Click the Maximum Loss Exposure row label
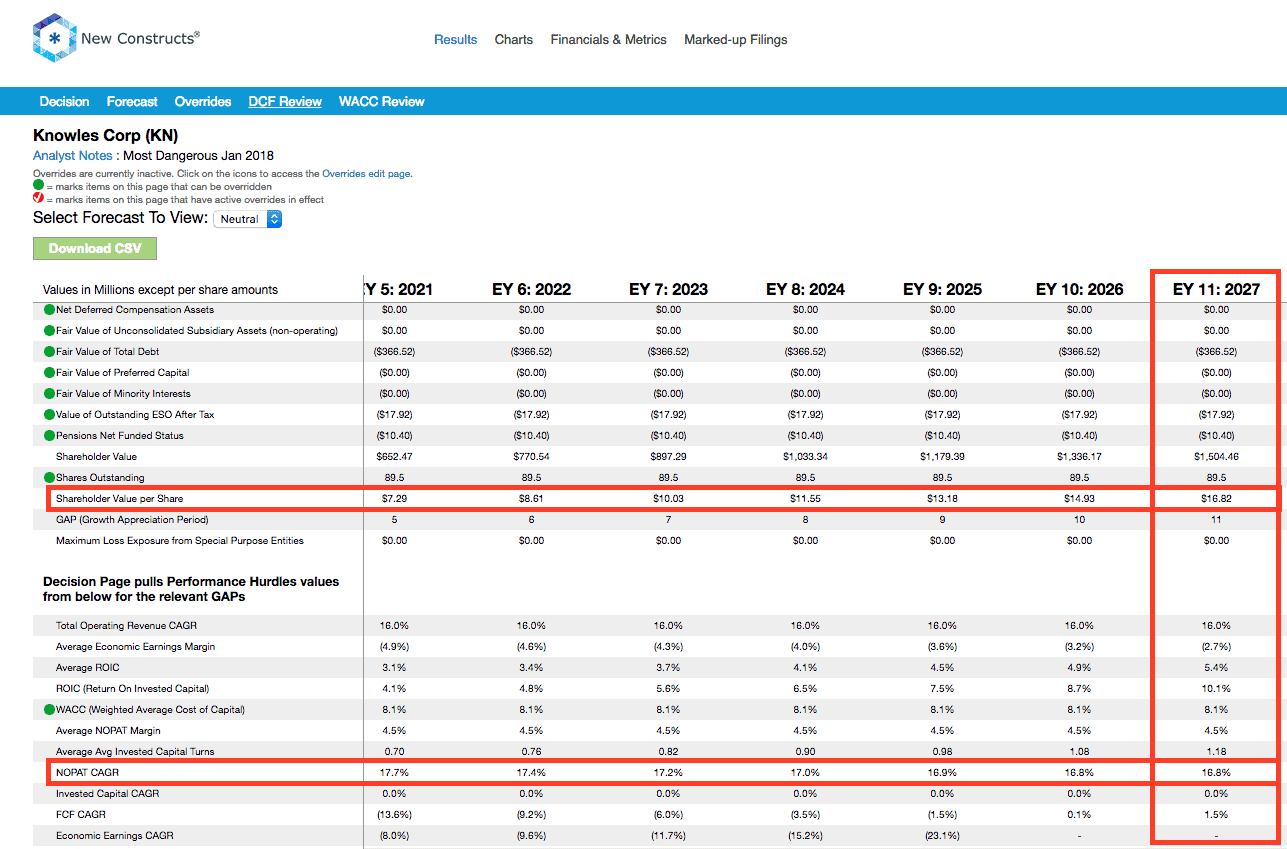 point(180,541)
